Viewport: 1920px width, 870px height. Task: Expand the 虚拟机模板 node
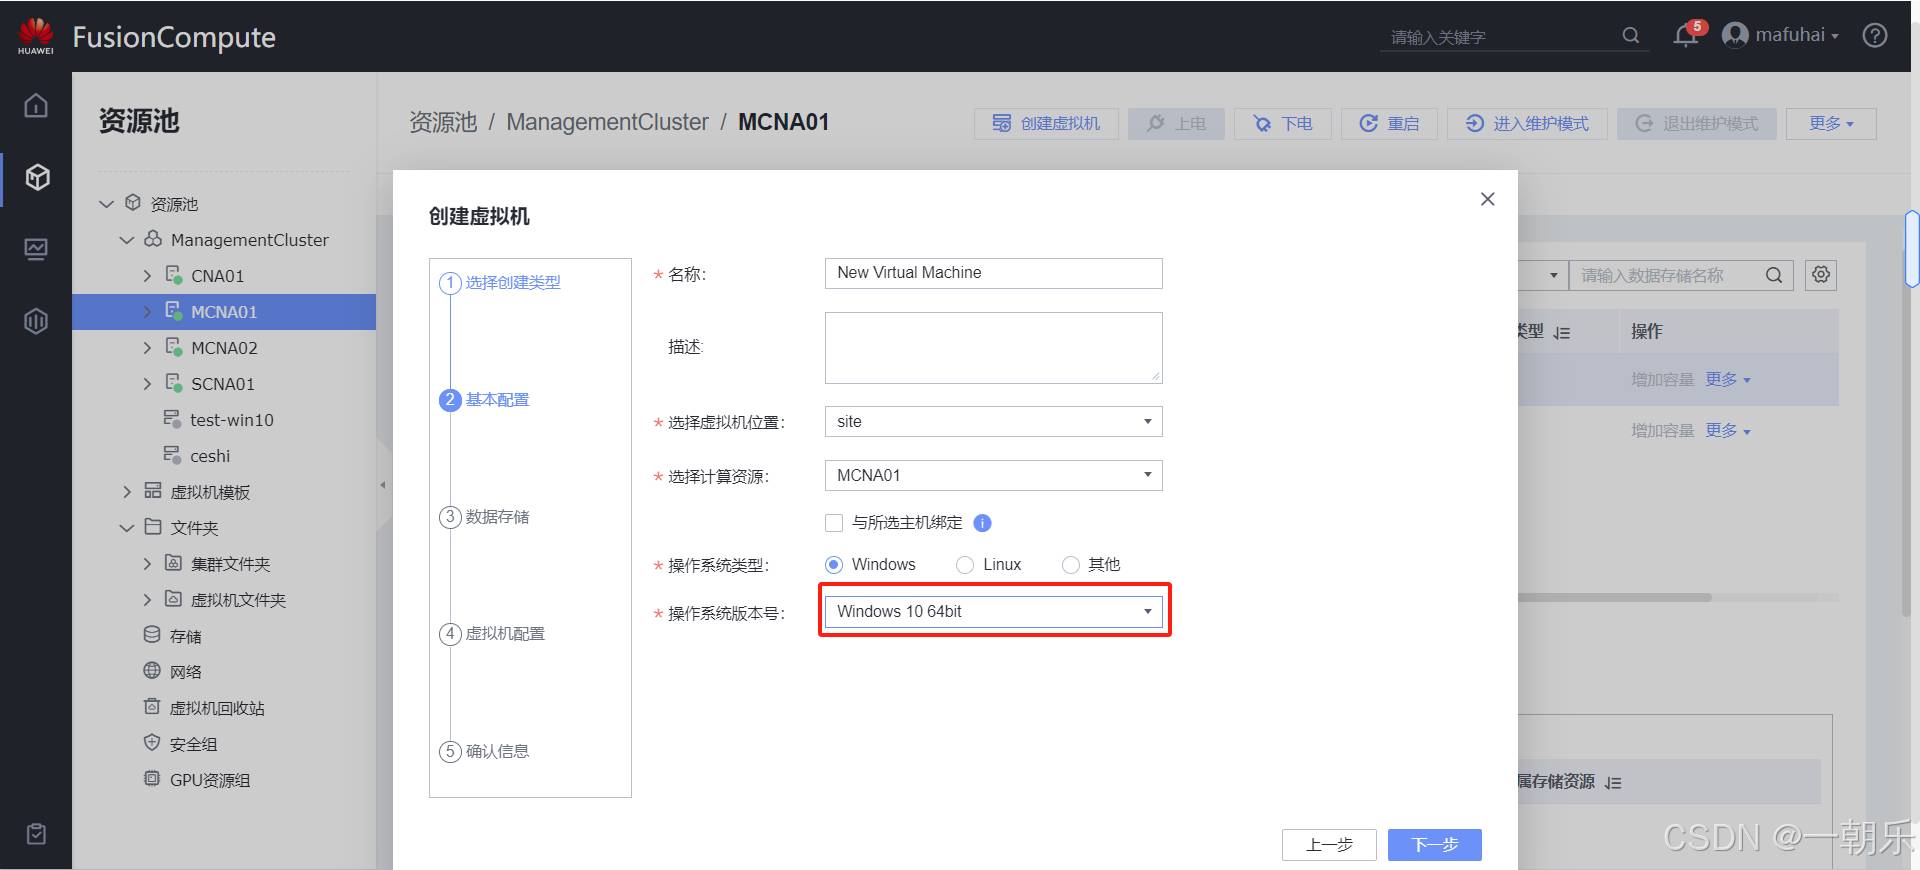pos(127,492)
